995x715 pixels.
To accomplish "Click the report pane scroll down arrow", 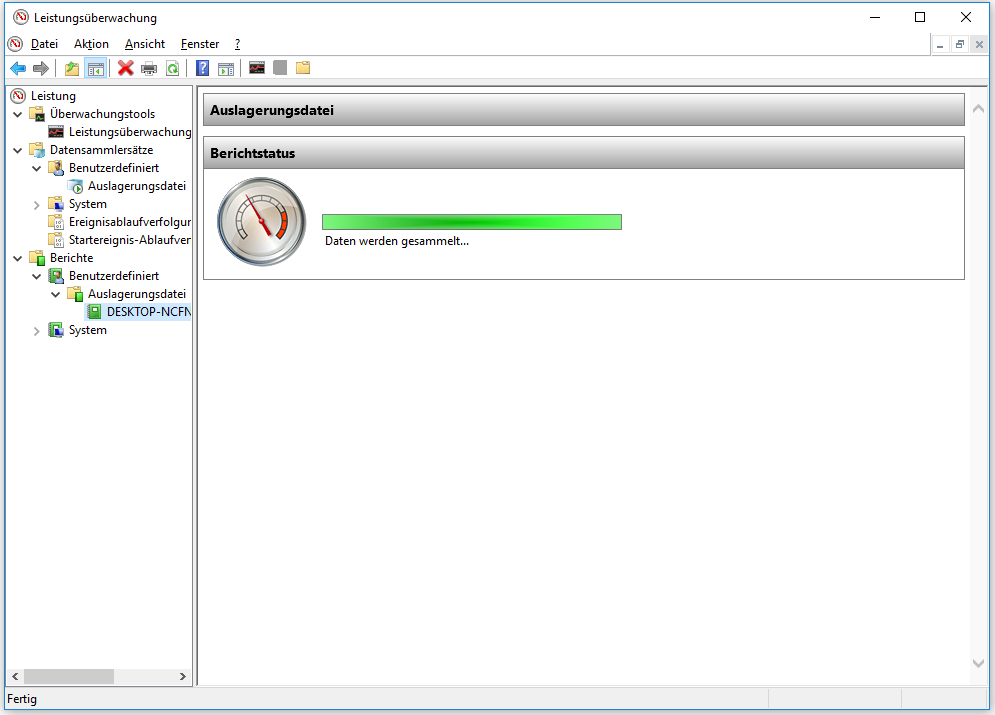I will point(979,663).
